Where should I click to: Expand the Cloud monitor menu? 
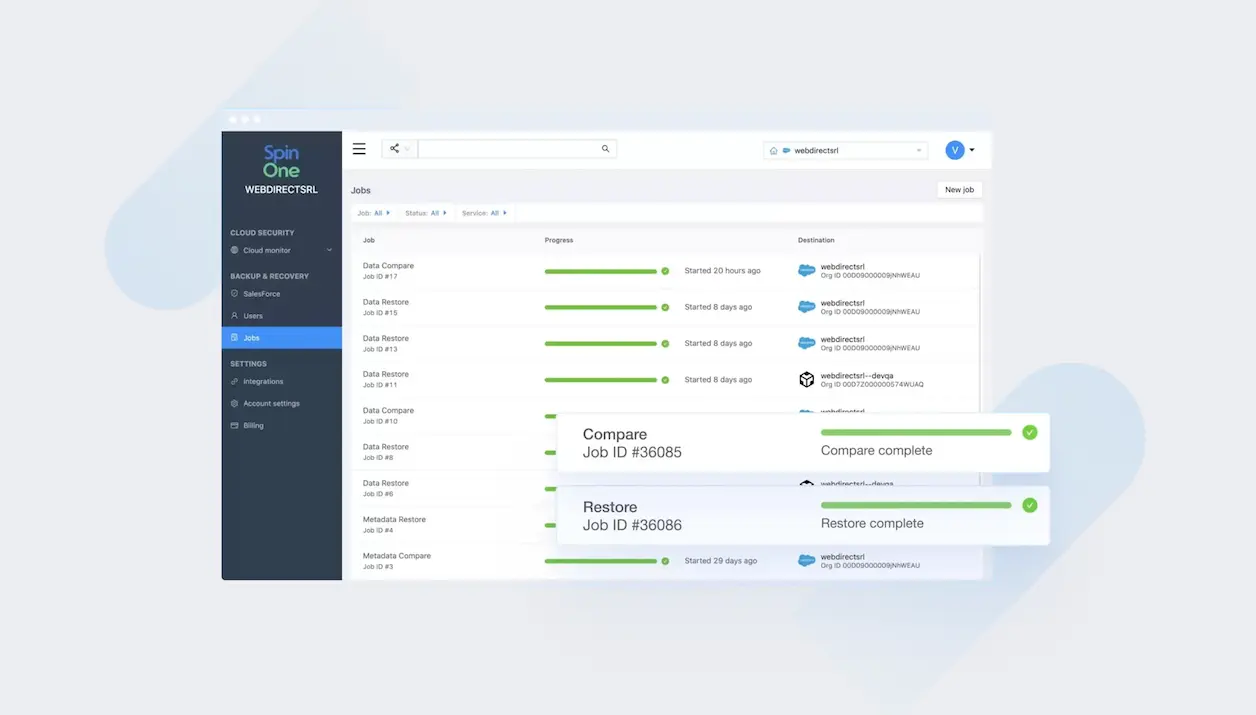click(329, 251)
